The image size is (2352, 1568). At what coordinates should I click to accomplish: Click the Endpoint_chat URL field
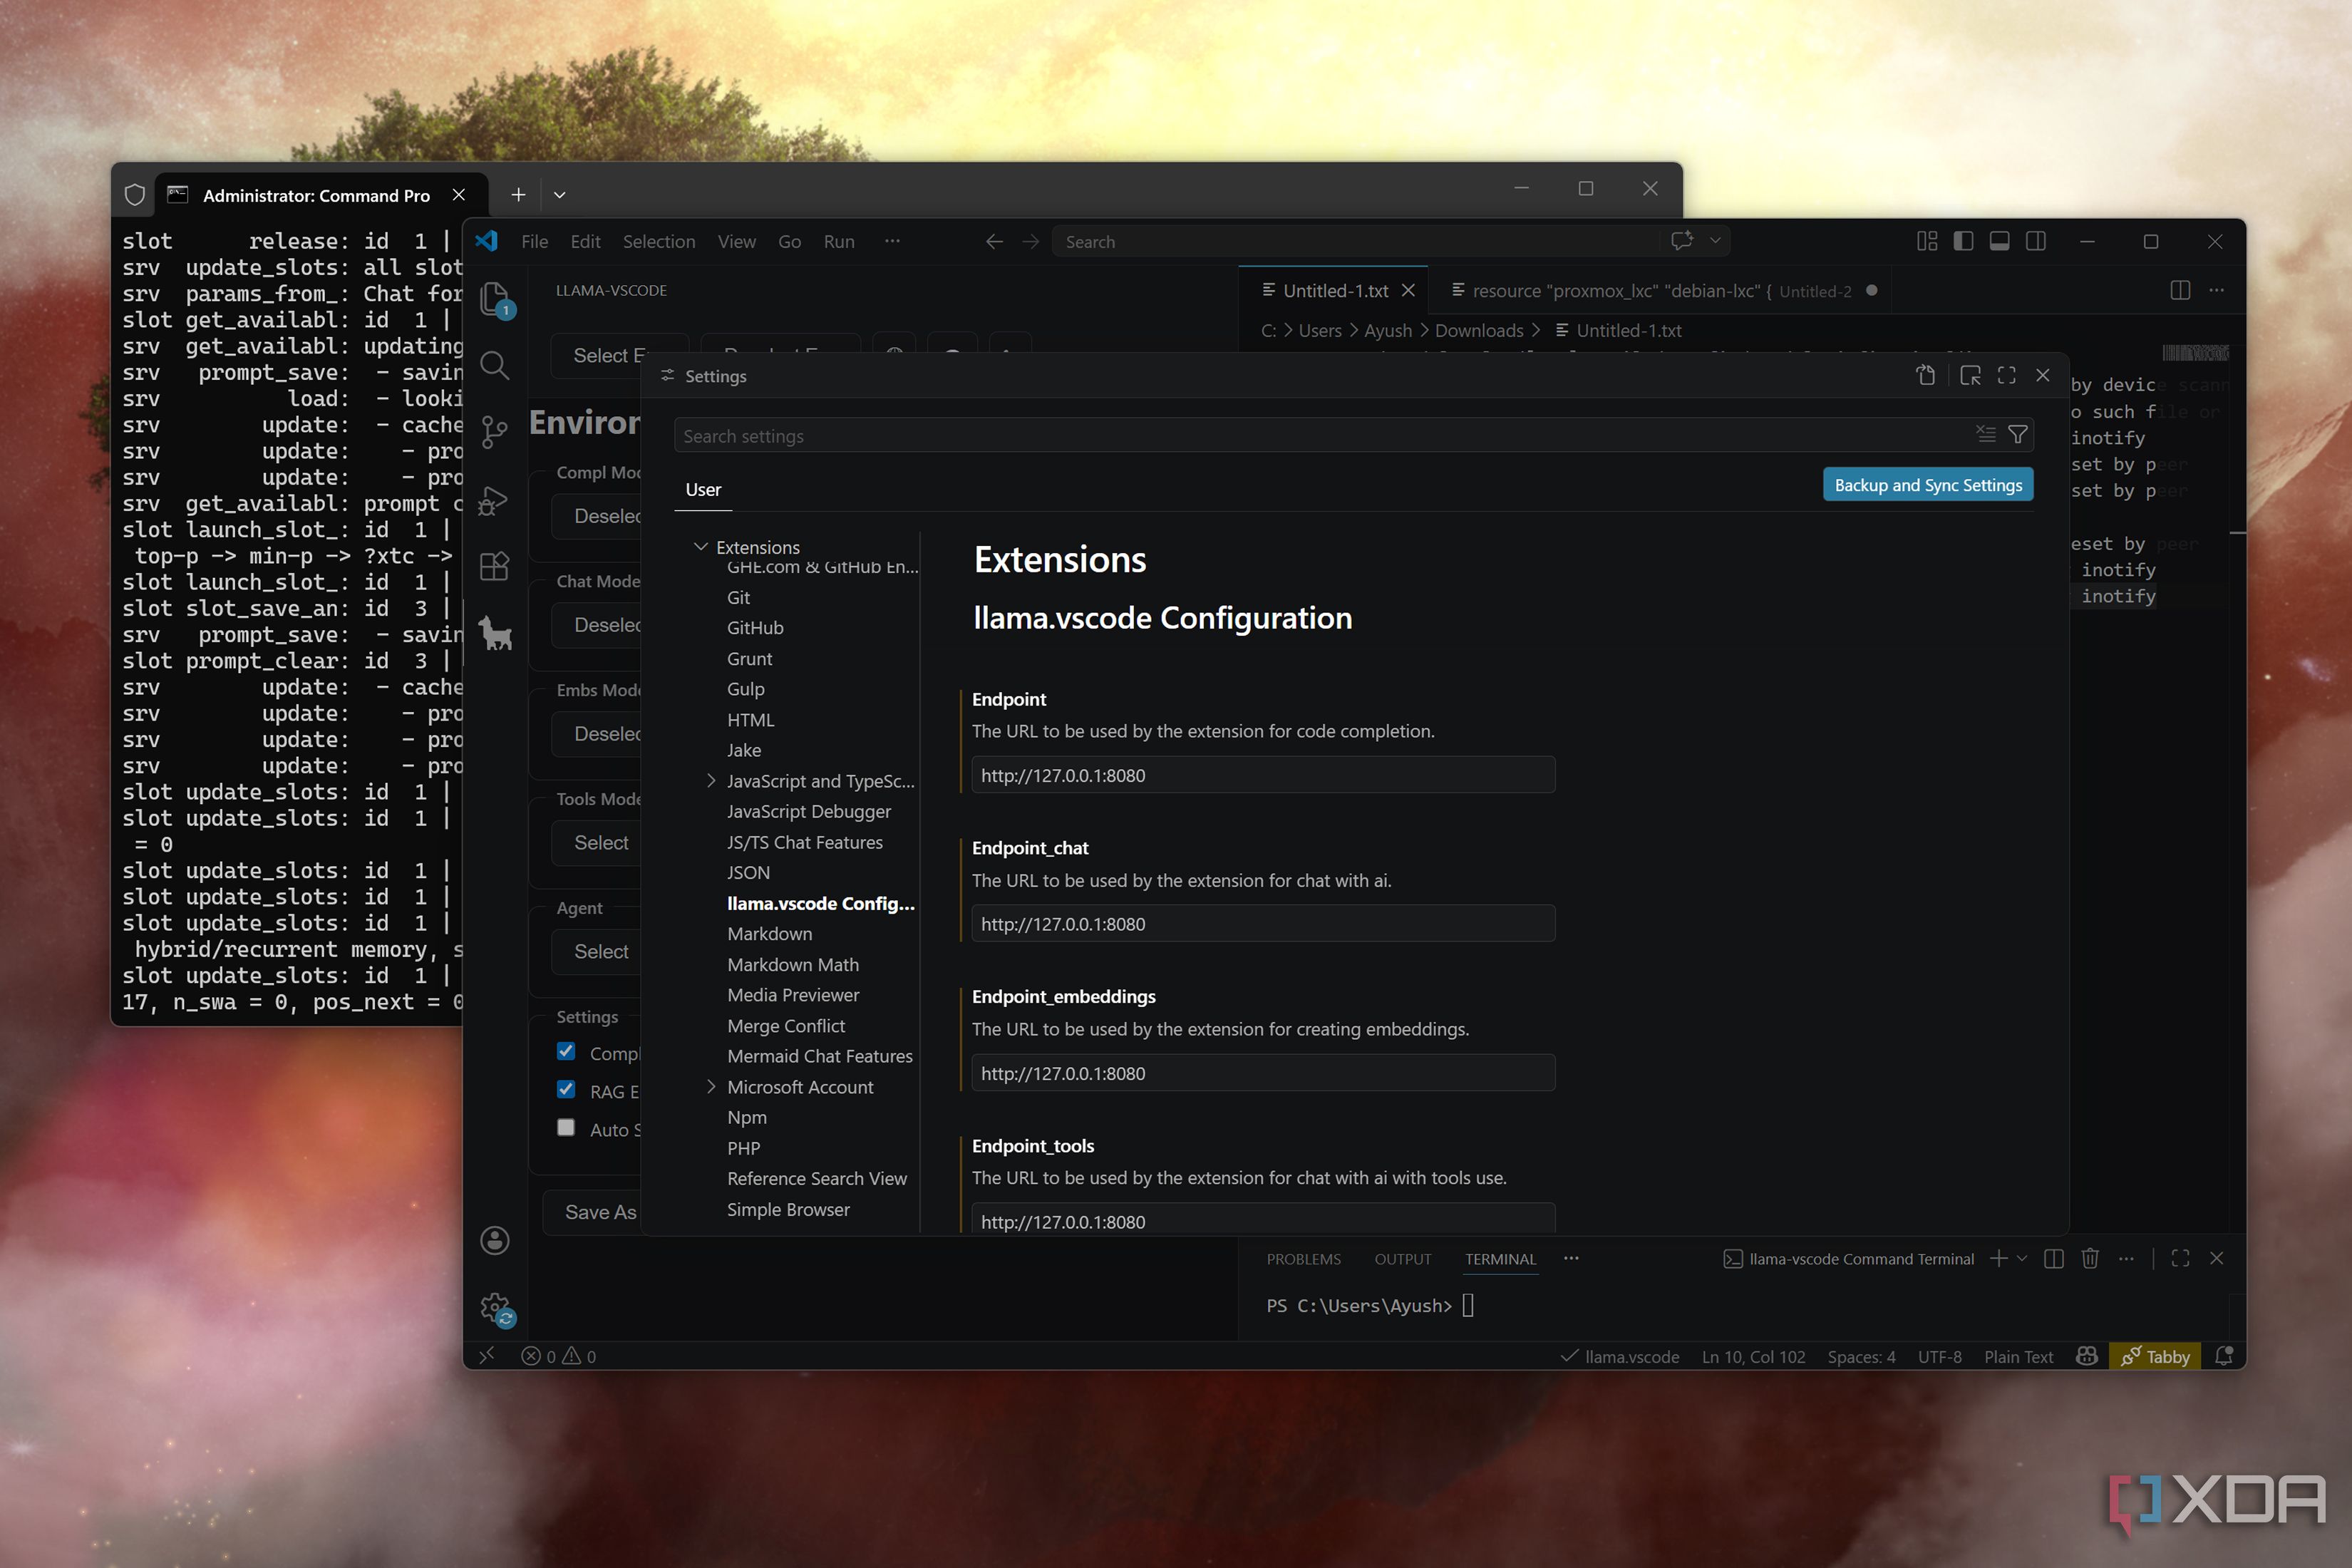pyautogui.click(x=1262, y=923)
